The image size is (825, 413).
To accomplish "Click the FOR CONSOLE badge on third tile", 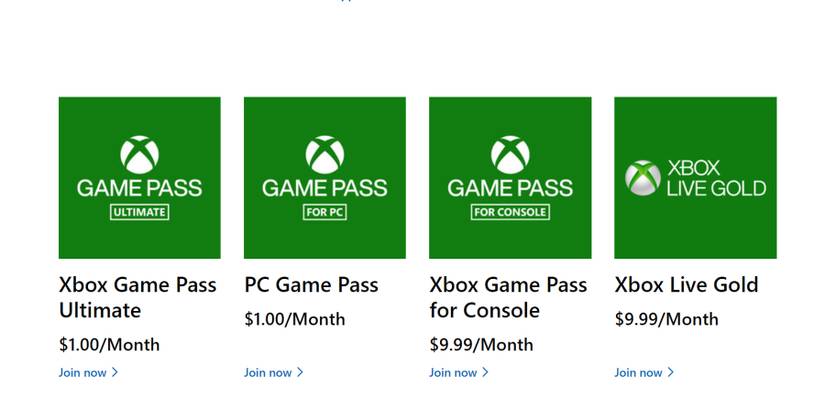I will [x=510, y=212].
